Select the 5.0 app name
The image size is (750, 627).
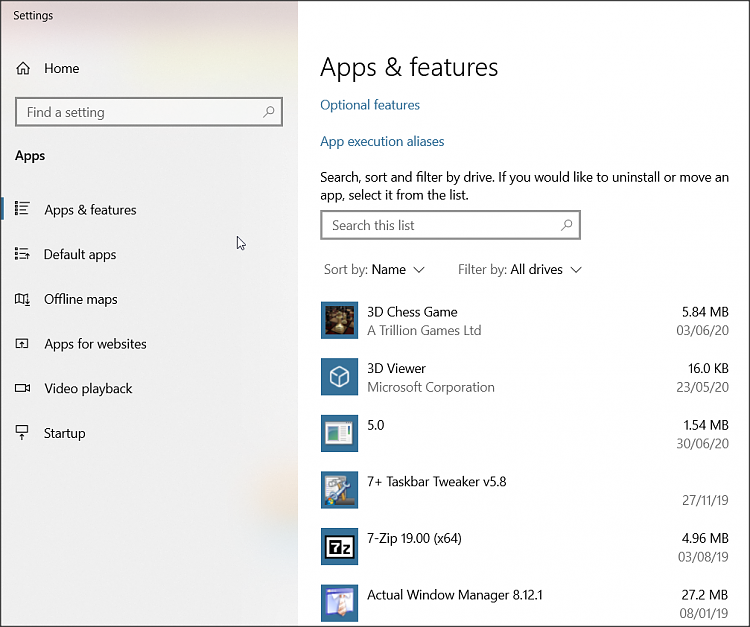tap(375, 425)
